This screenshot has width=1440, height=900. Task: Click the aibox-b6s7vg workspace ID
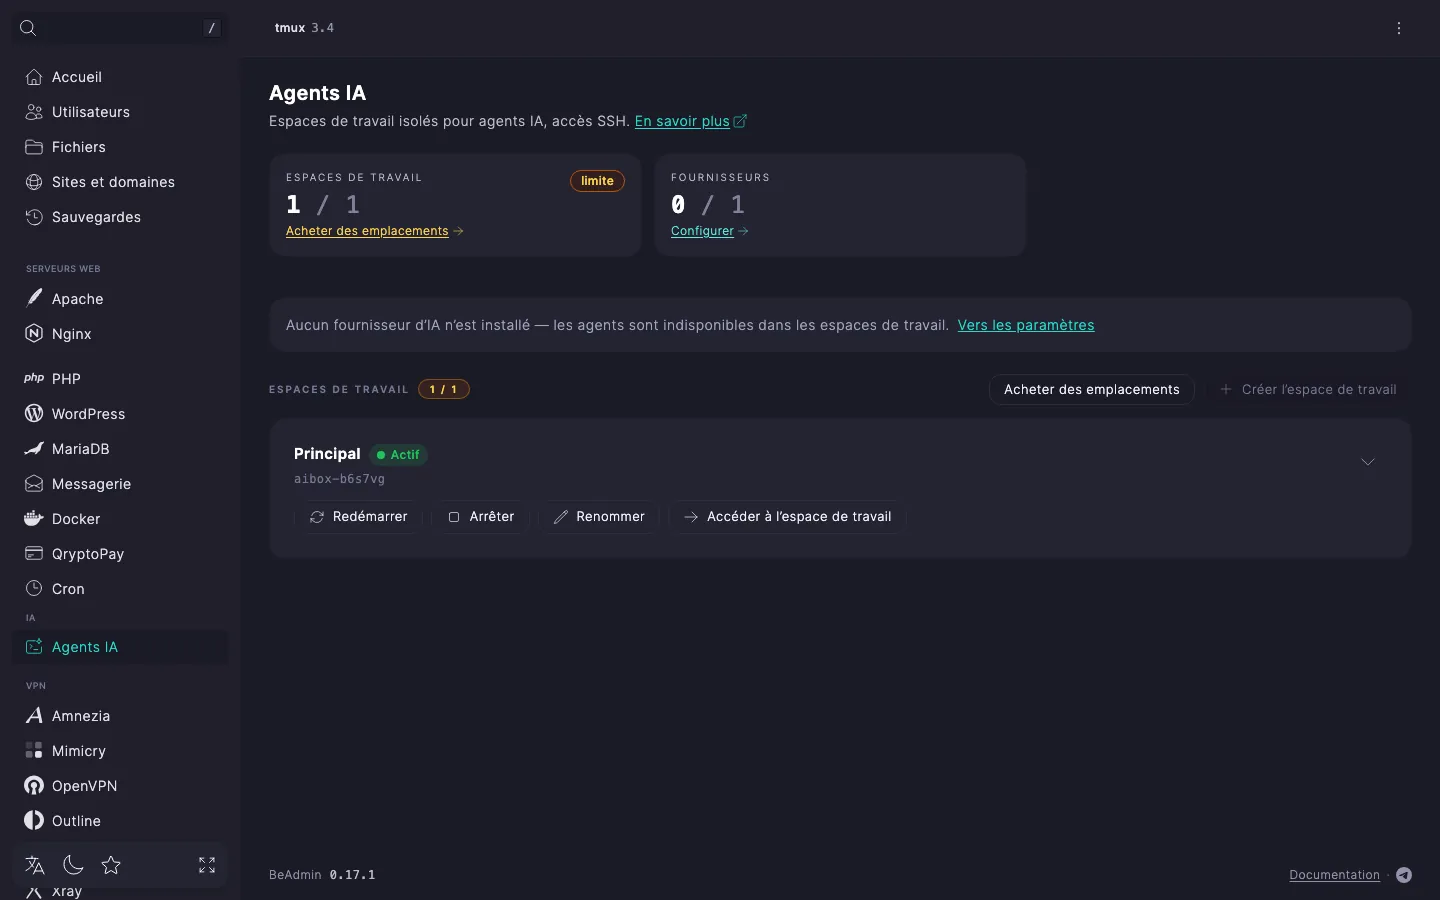click(339, 479)
